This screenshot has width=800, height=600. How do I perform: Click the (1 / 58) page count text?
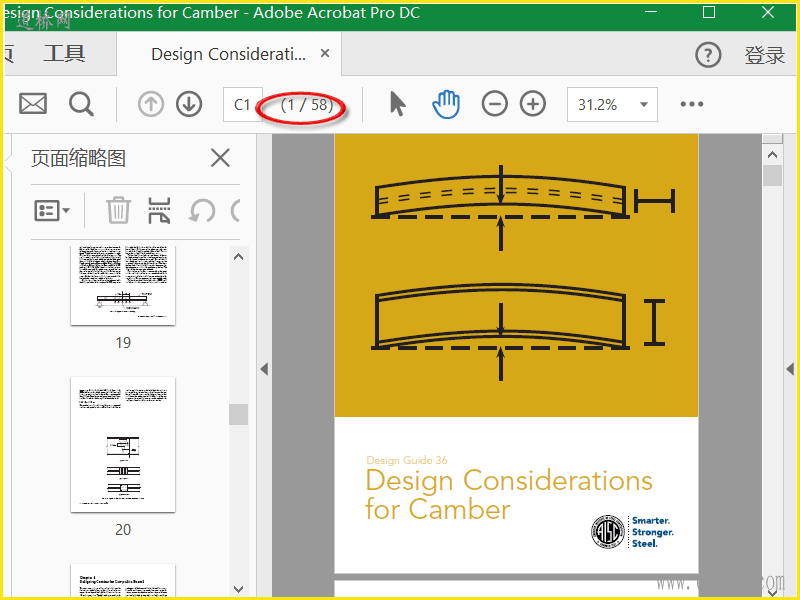click(x=307, y=105)
